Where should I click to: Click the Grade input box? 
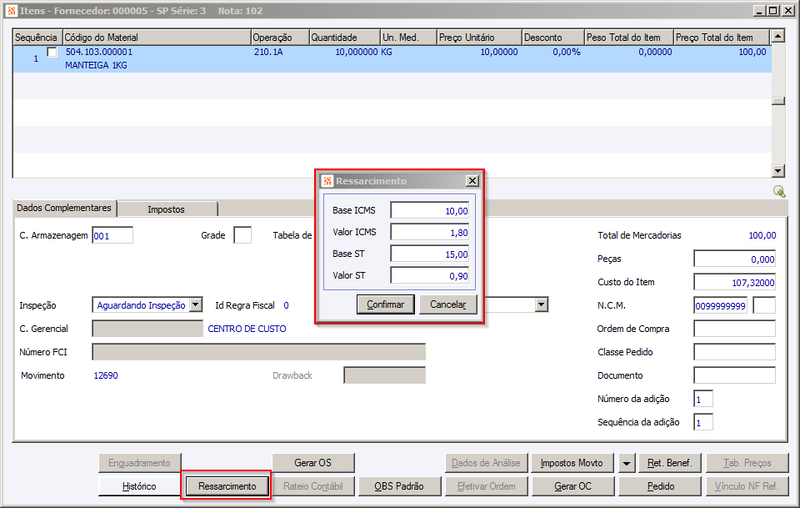(x=242, y=236)
